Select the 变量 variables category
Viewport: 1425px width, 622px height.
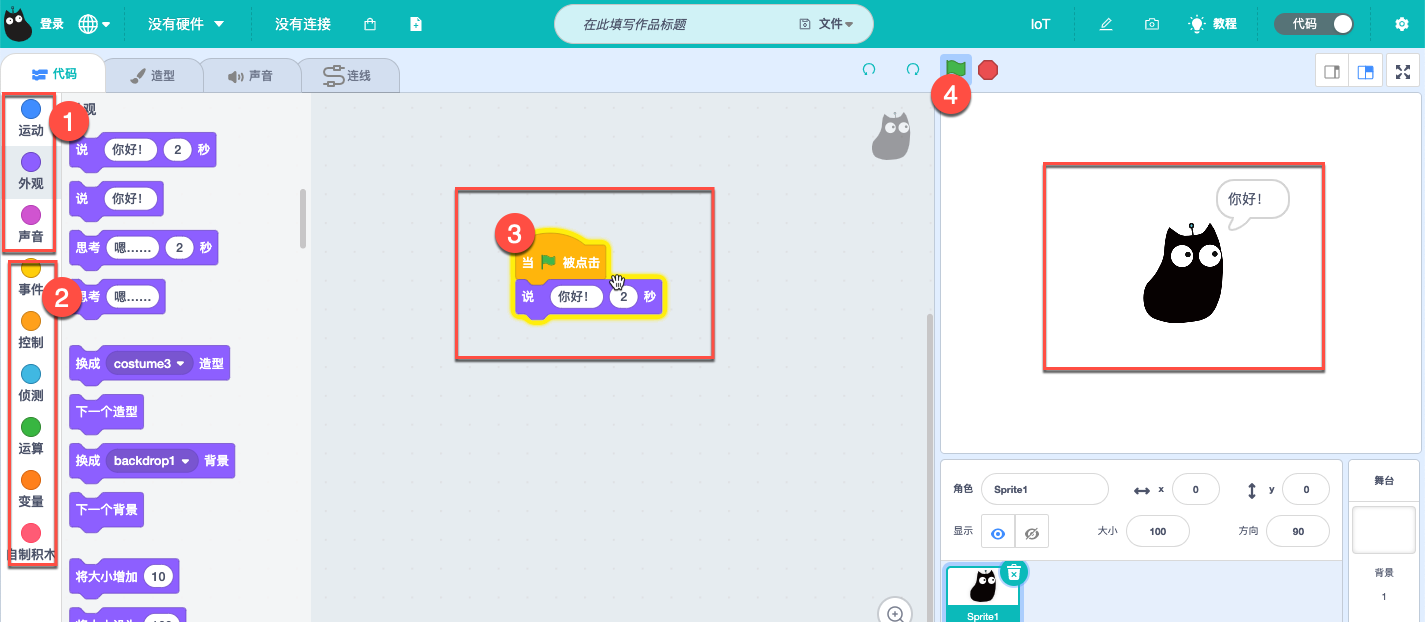coord(31,489)
